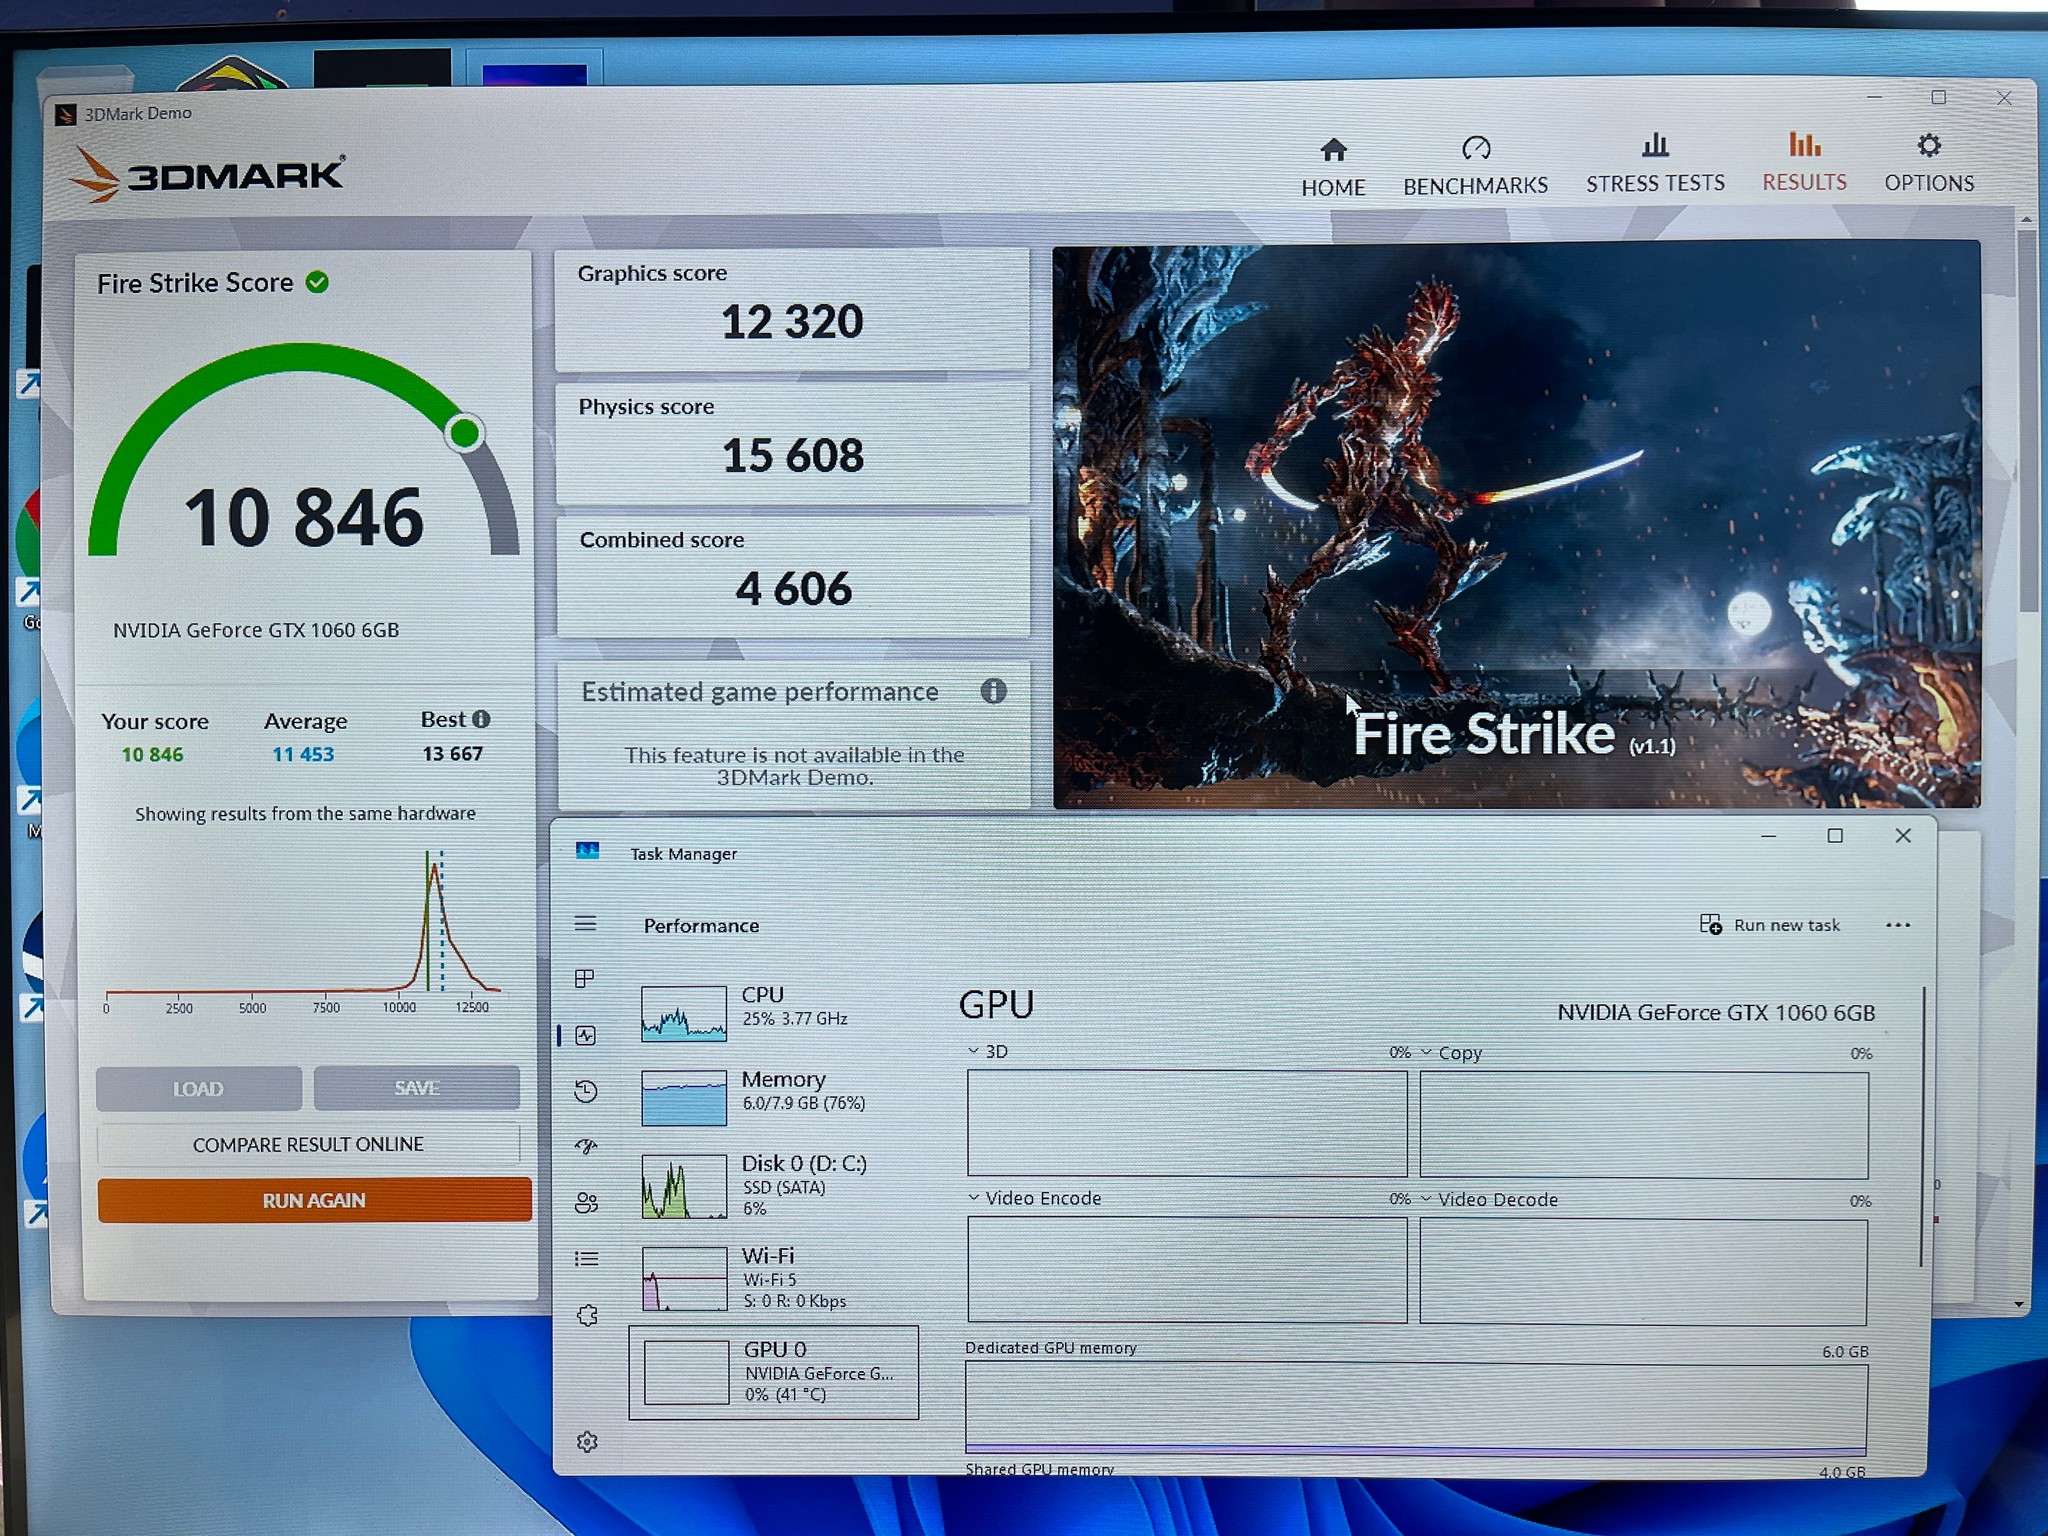Select Memory in the performance list
Viewport: 2048px width, 1536px height.
point(775,1096)
